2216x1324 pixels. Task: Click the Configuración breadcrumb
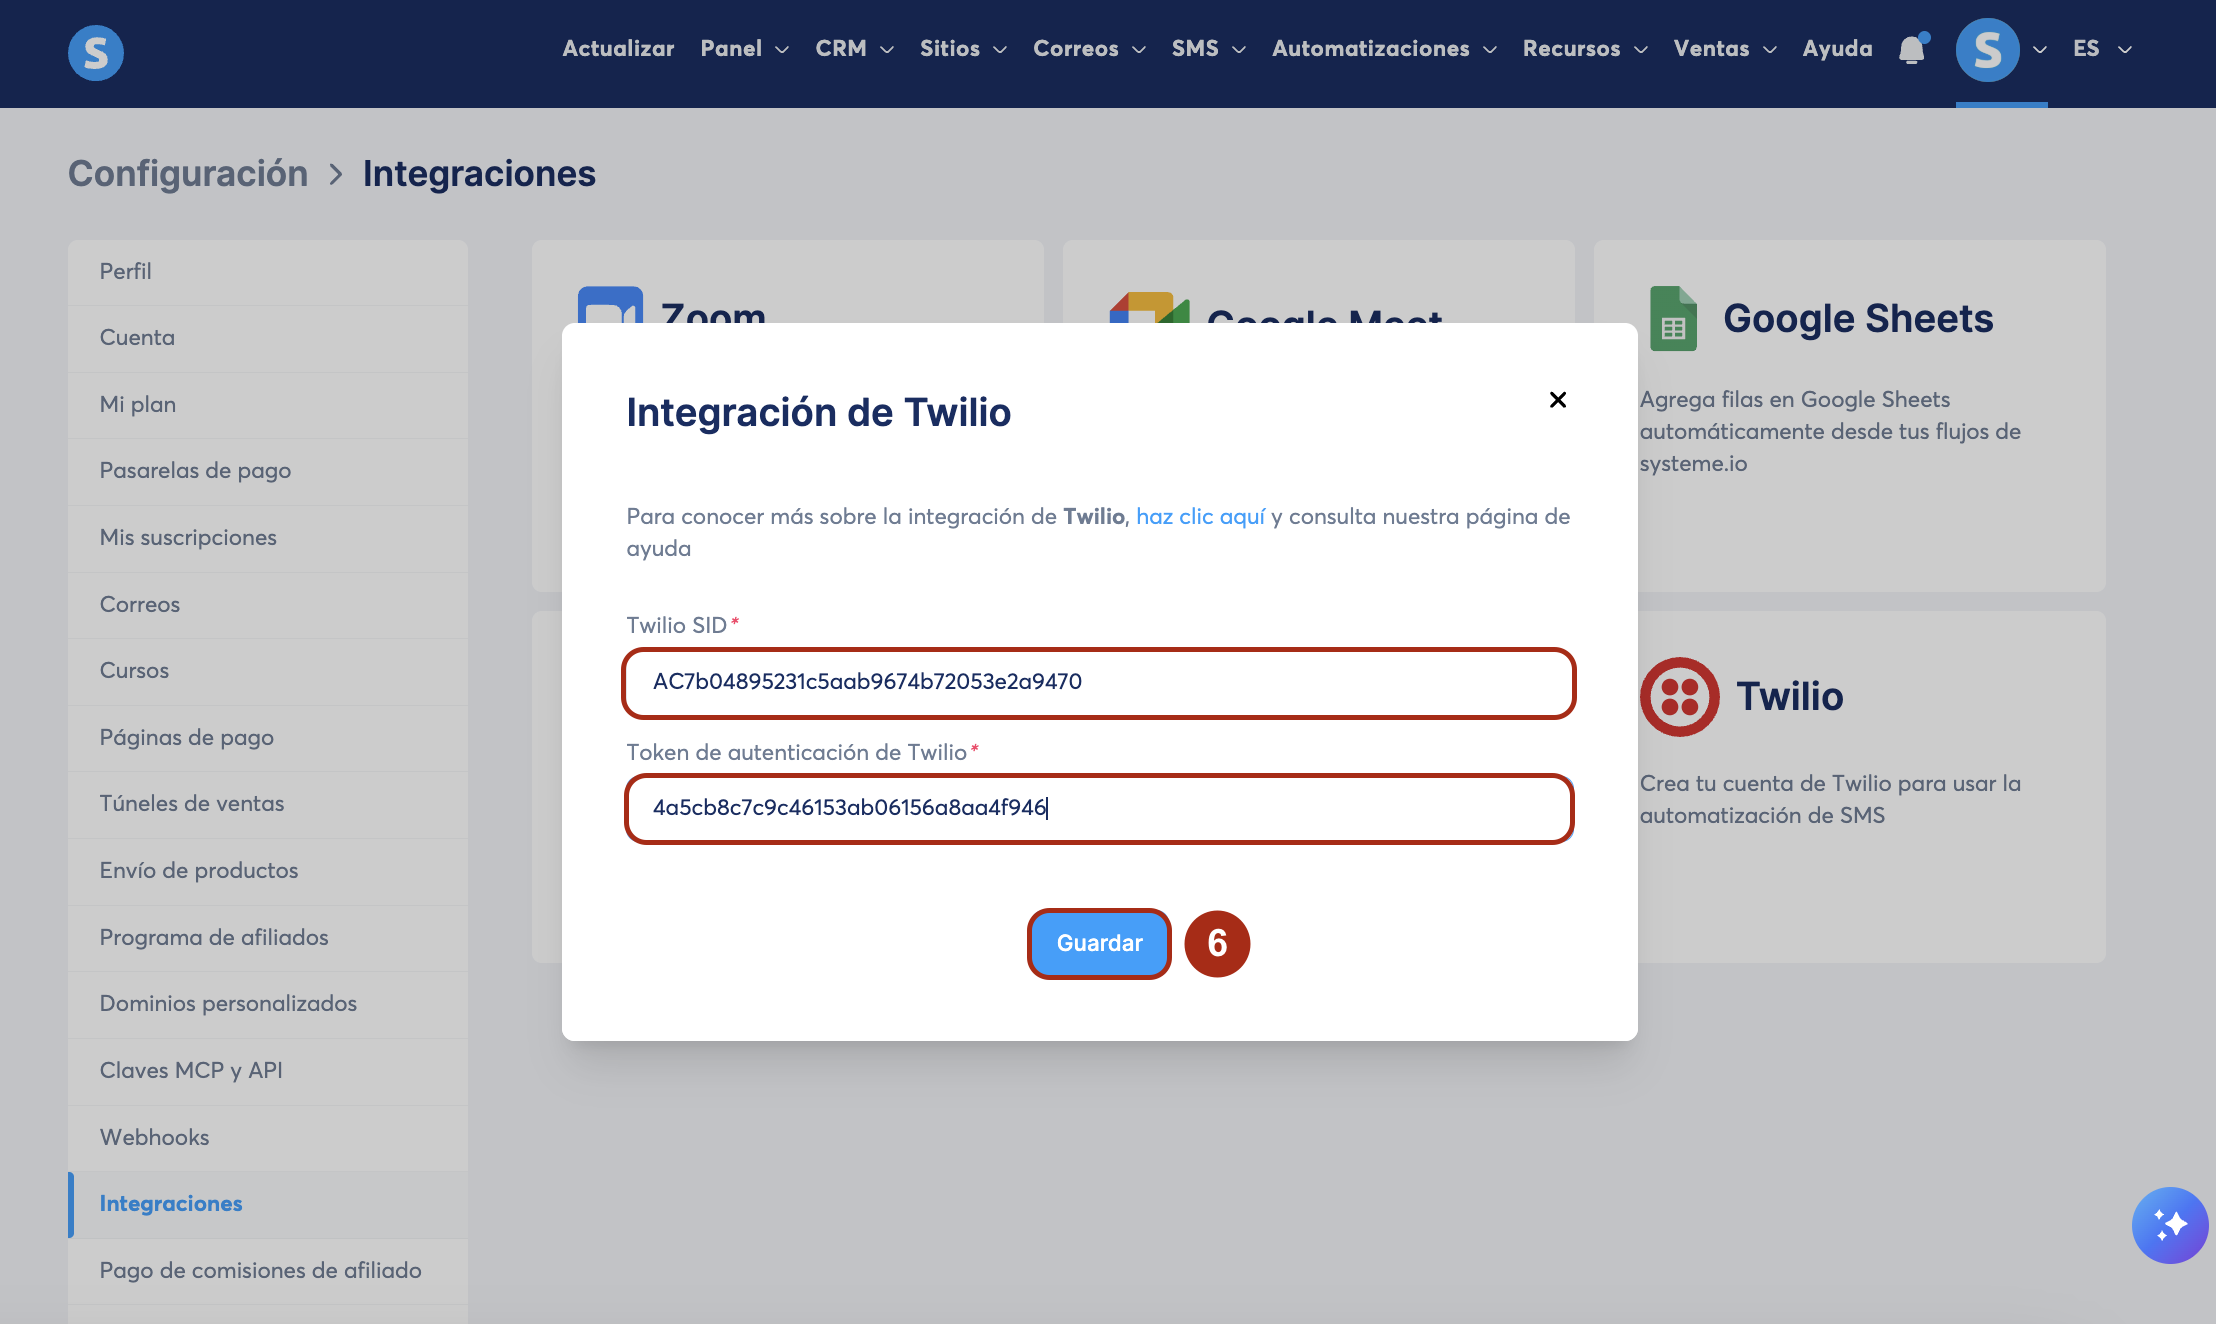(188, 174)
